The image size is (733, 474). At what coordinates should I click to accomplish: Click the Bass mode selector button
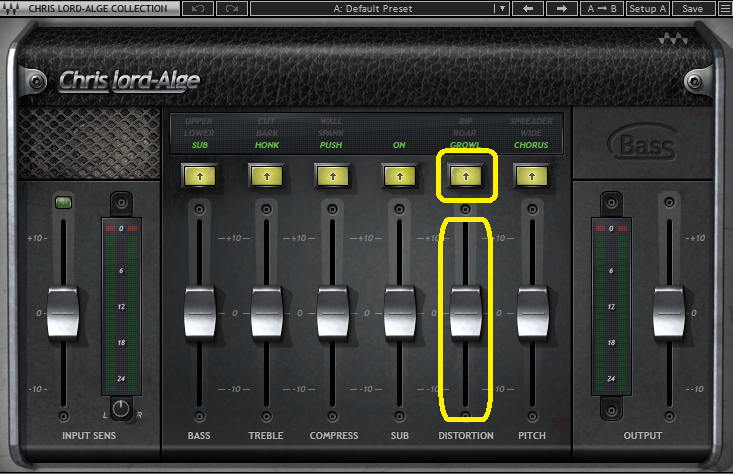[x=199, y=176]
